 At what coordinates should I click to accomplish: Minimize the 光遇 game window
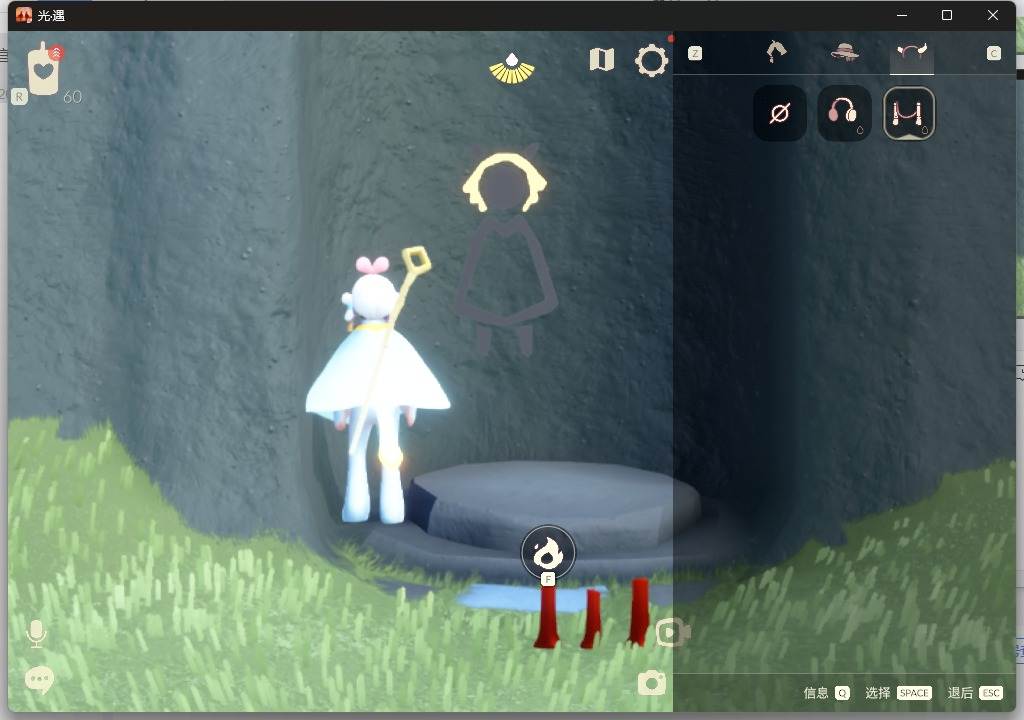[x=902, y=15]
